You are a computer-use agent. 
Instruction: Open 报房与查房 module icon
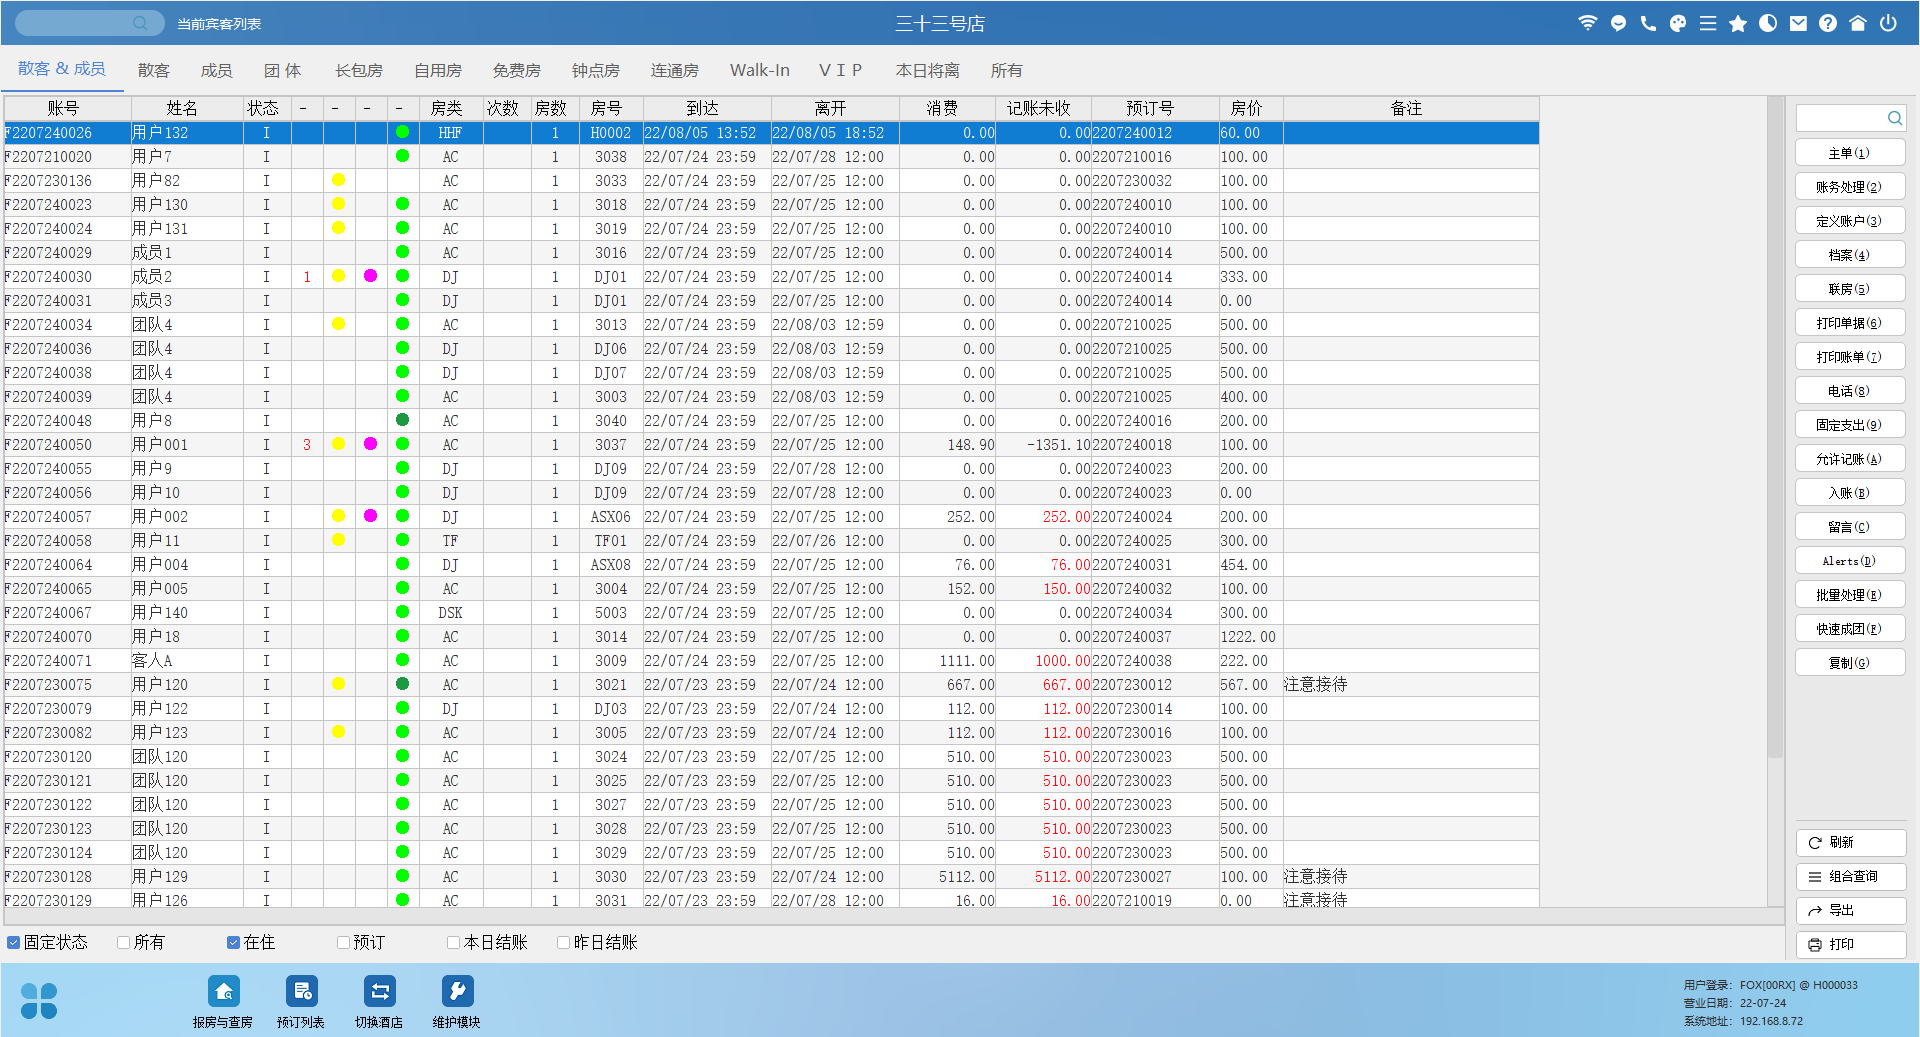coord(223,992)
